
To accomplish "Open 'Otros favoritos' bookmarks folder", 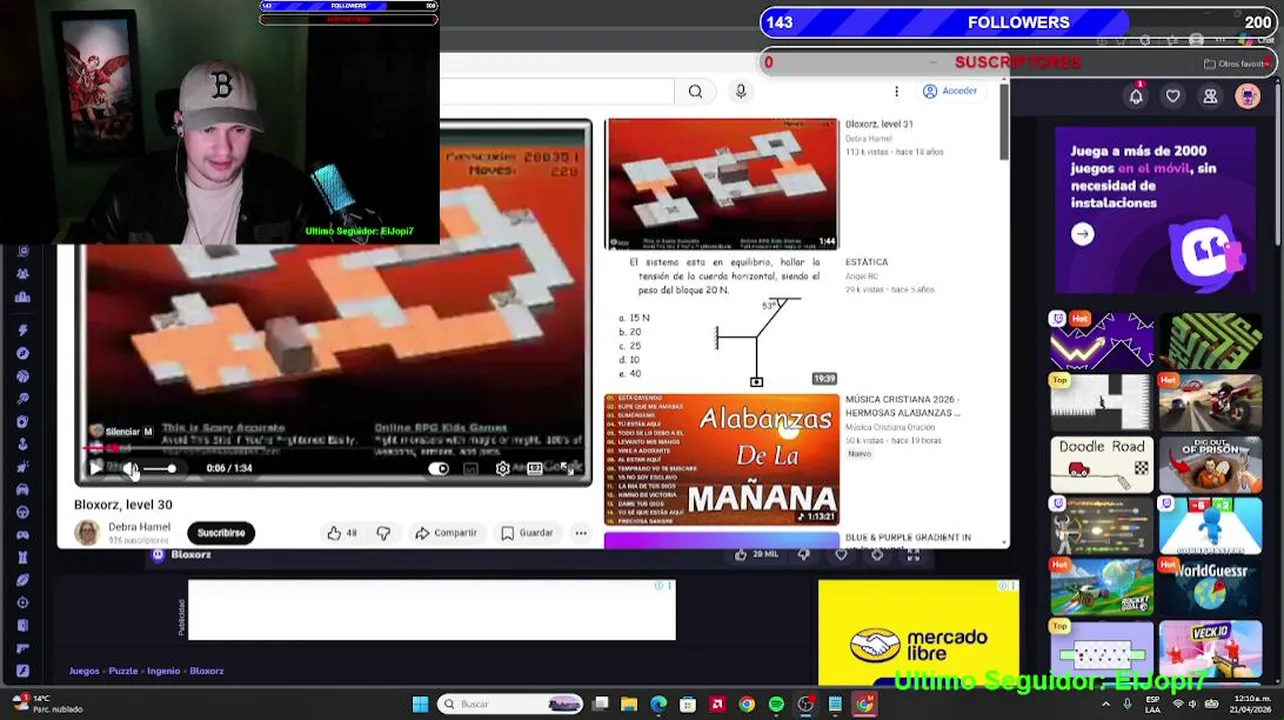I will pyautogui.click(x=1236, y=64).
